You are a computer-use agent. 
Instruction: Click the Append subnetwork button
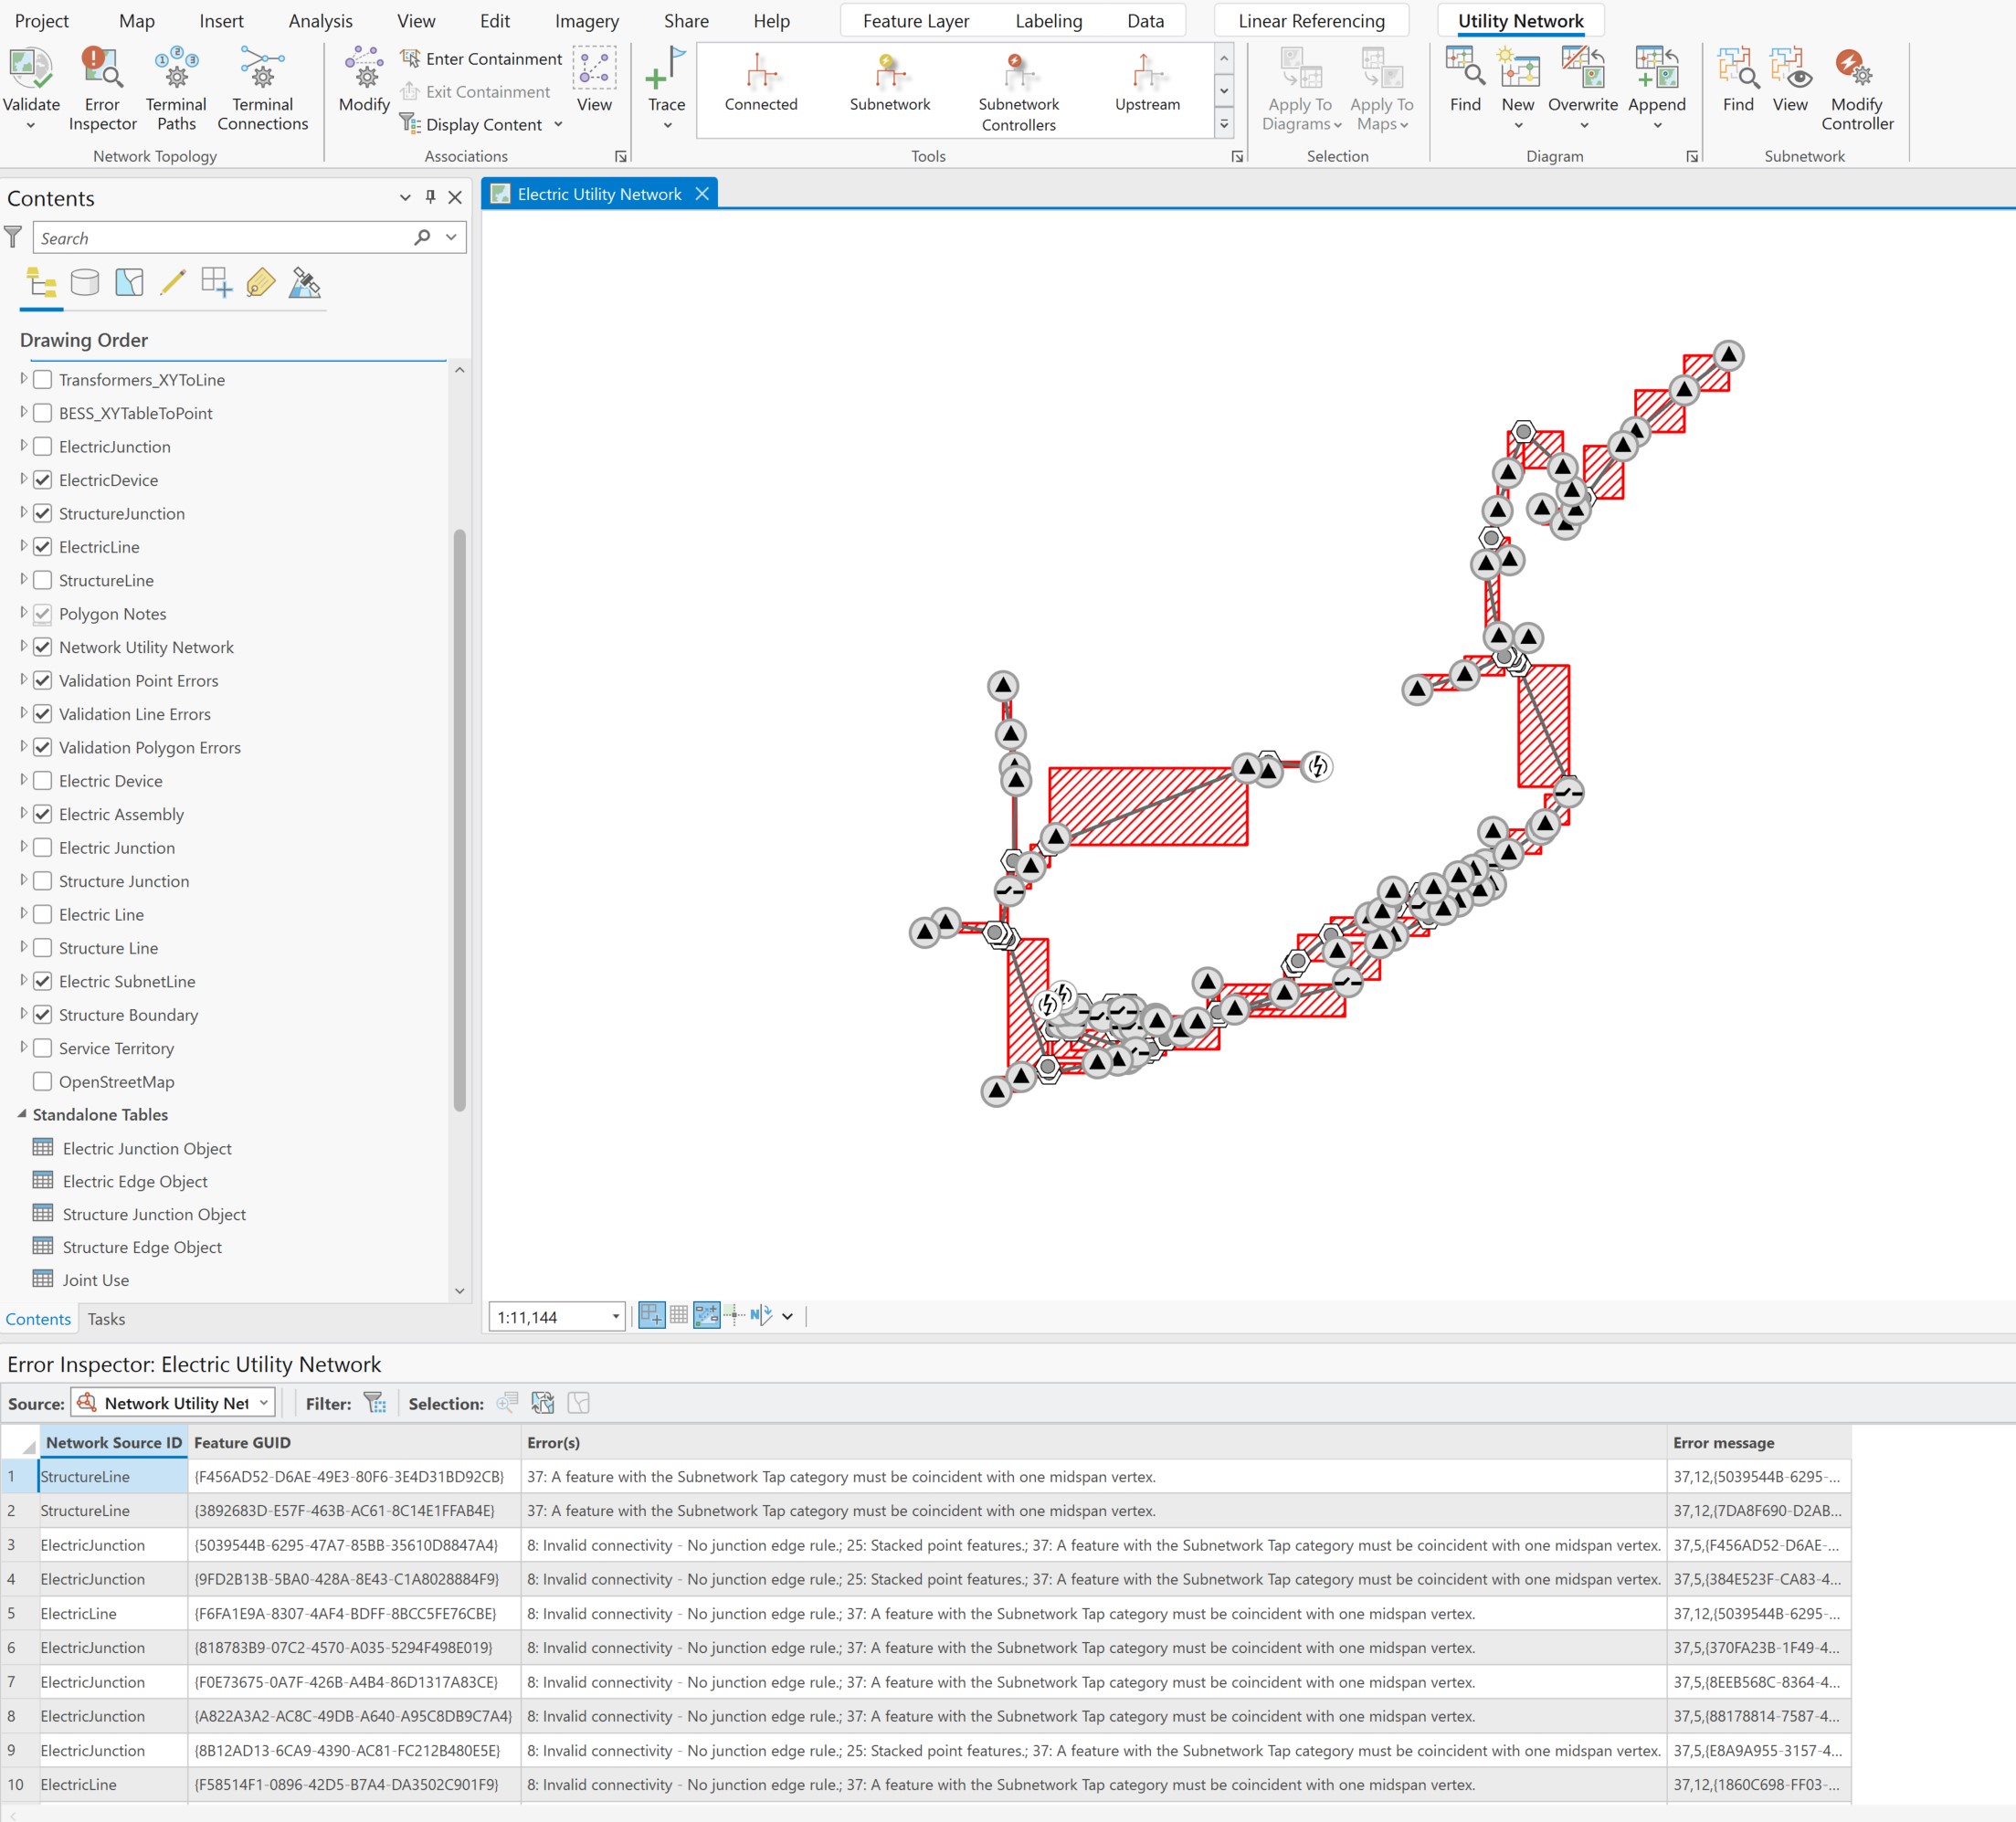(x=1657, y=85)
